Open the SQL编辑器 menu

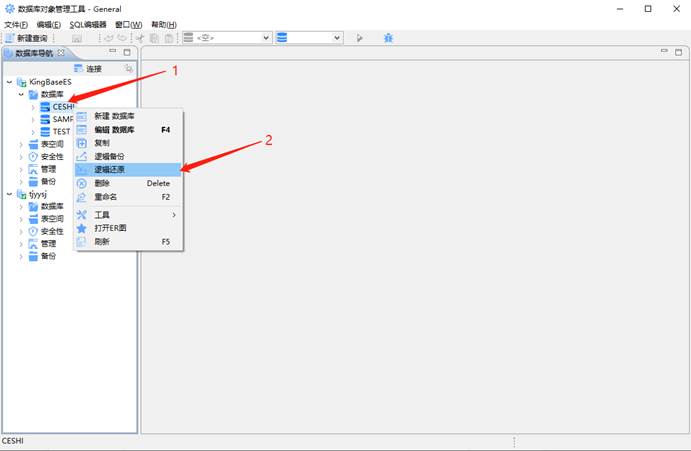88,25
